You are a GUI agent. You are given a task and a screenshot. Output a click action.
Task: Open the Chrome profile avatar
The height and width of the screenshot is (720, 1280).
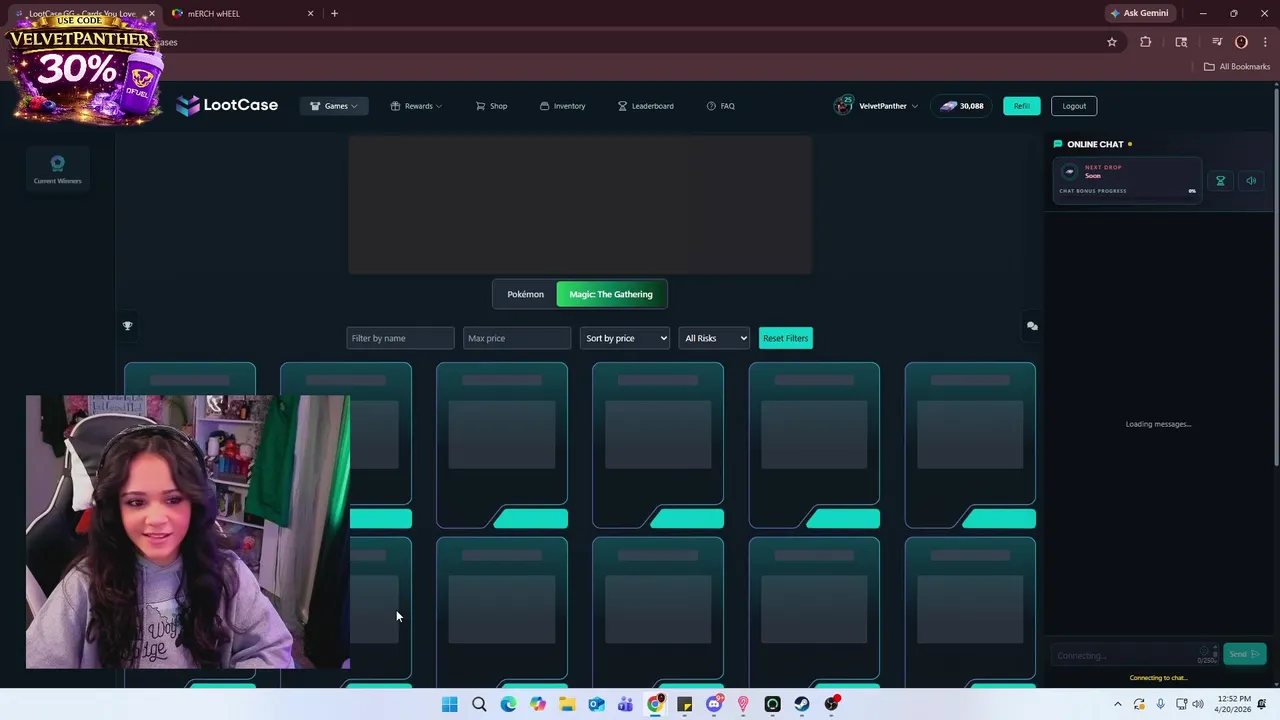1242,42
